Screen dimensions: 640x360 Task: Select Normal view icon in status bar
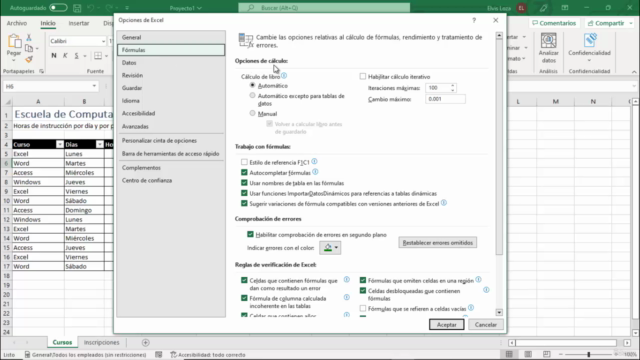click(x=509, y=354)
